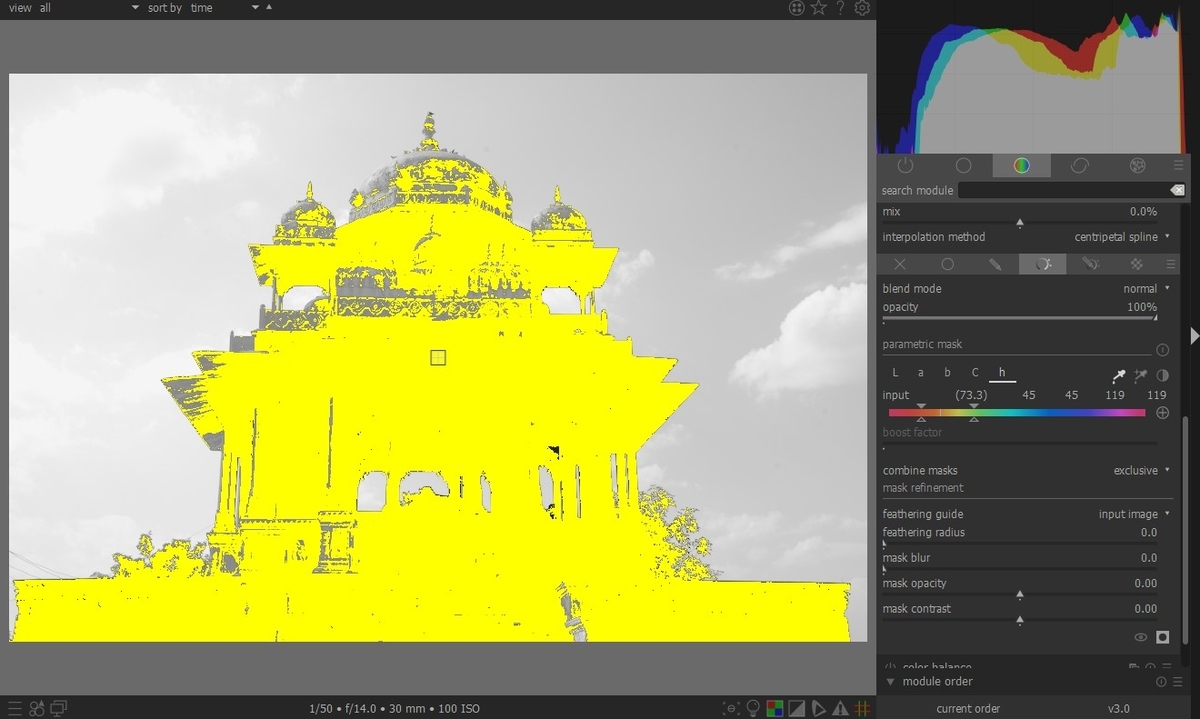Collapse the module order section
Screen dimensions: 1200x719
tap(891, 682)
